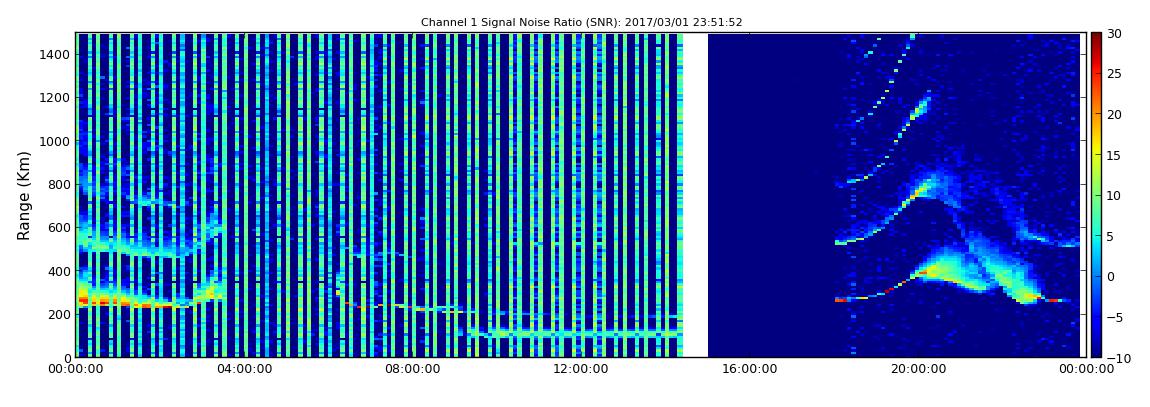Click the "Range (Km)" y-axis label
The width and height of the screenshot is (1150, 407).
coord(23,195)
